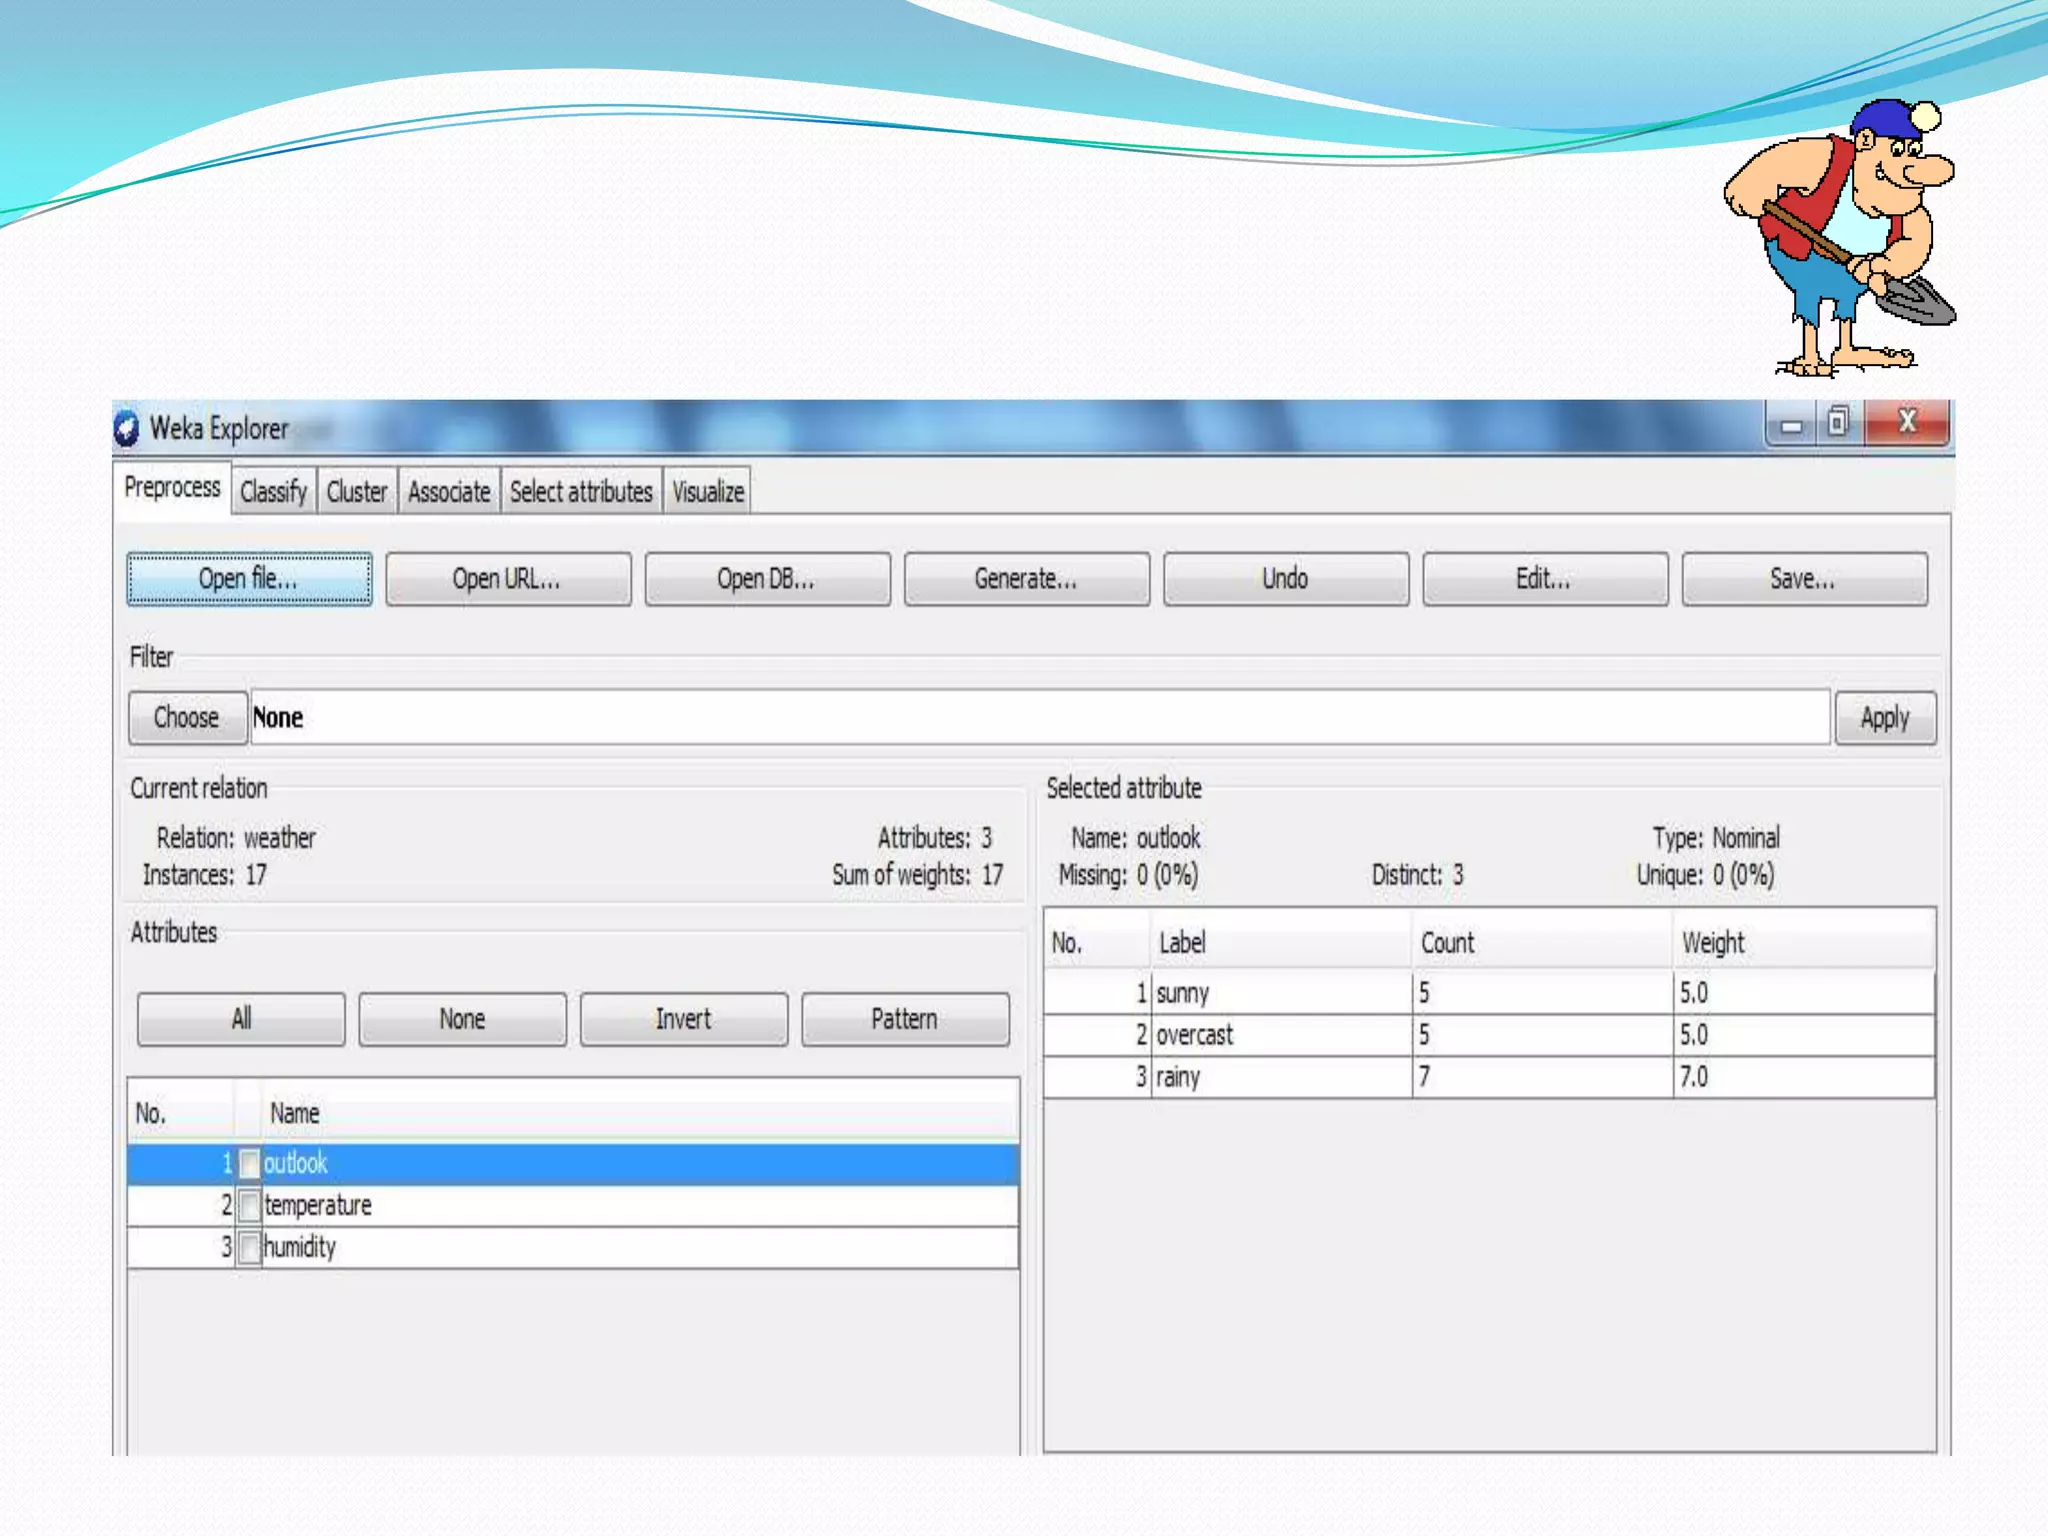This screenshot has width=2048, height=1536.
Task: Click the Open URL... button
Action: pyautogui.click(x=508, y=579)
